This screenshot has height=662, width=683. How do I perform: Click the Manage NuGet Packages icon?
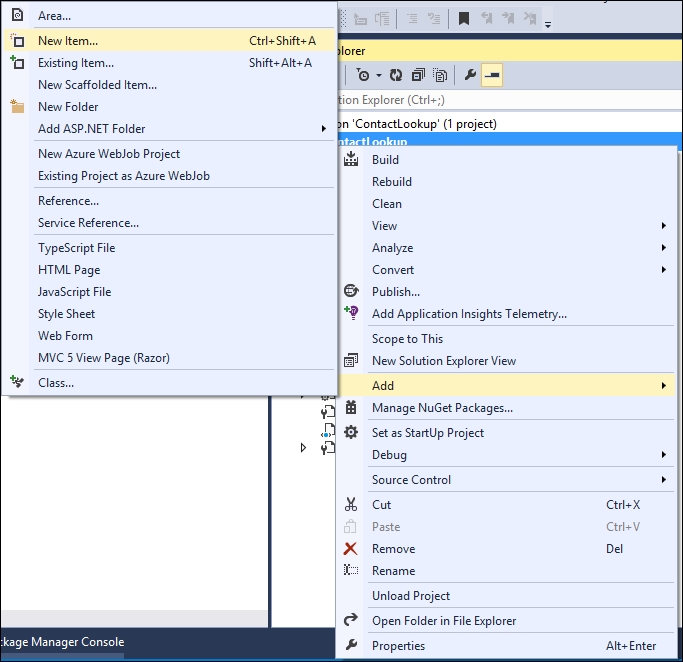tap(351, 408)
